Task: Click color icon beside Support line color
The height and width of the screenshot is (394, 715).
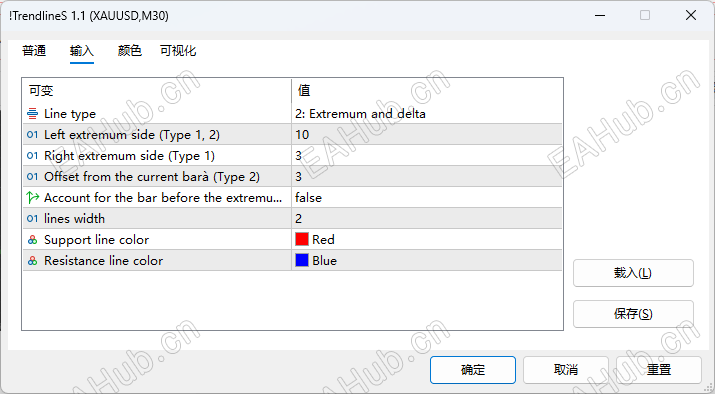Action: click(x=32, y=240)
